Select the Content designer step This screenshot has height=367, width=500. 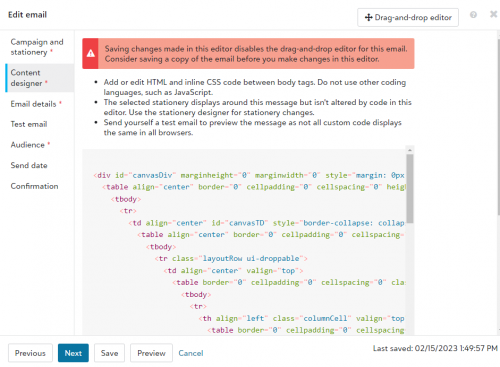(29, 78)
